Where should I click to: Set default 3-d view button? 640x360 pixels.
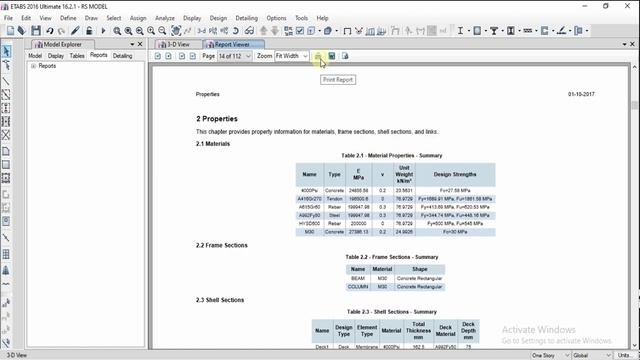[202, 31]
